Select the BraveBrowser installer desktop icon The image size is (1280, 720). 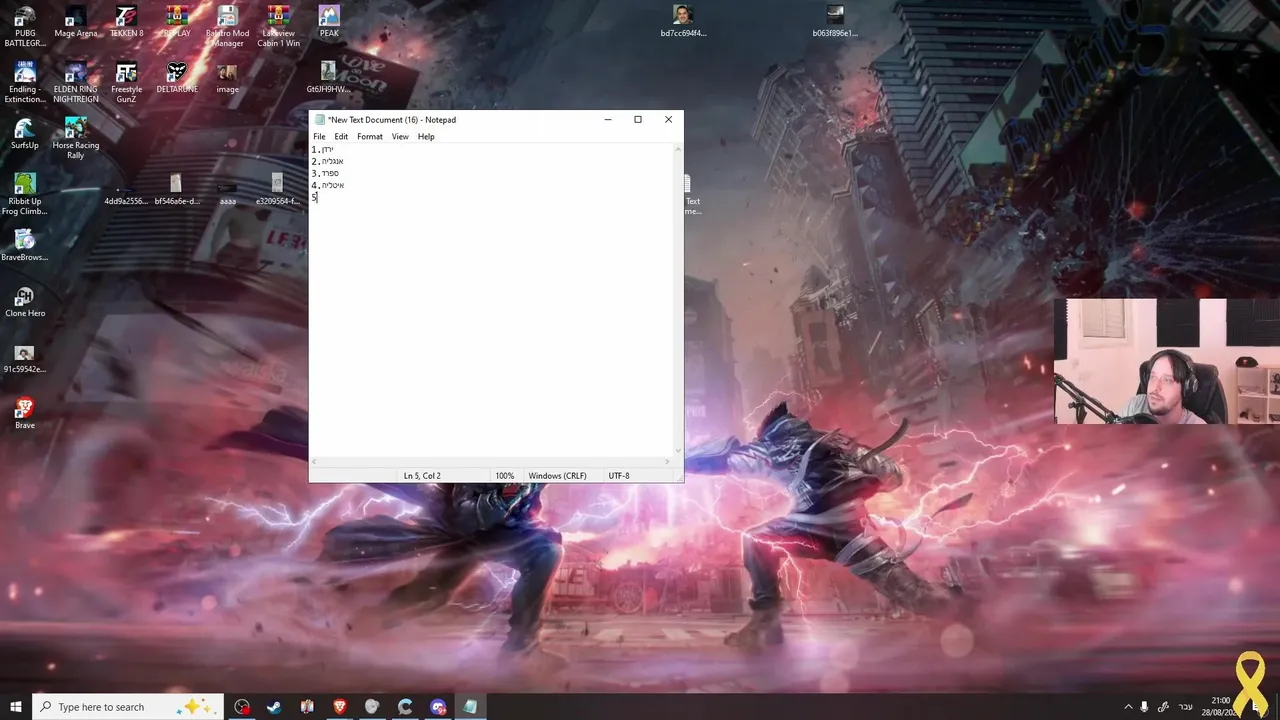[x=25, y=246]
